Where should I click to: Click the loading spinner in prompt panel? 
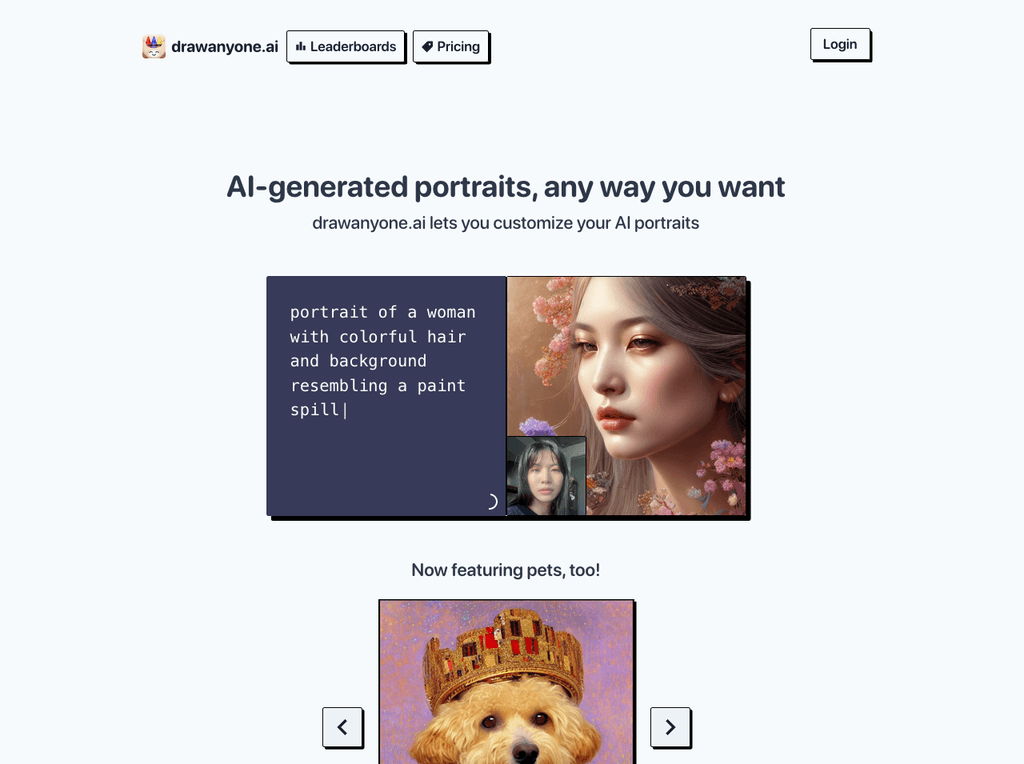[x=491, y=501]
